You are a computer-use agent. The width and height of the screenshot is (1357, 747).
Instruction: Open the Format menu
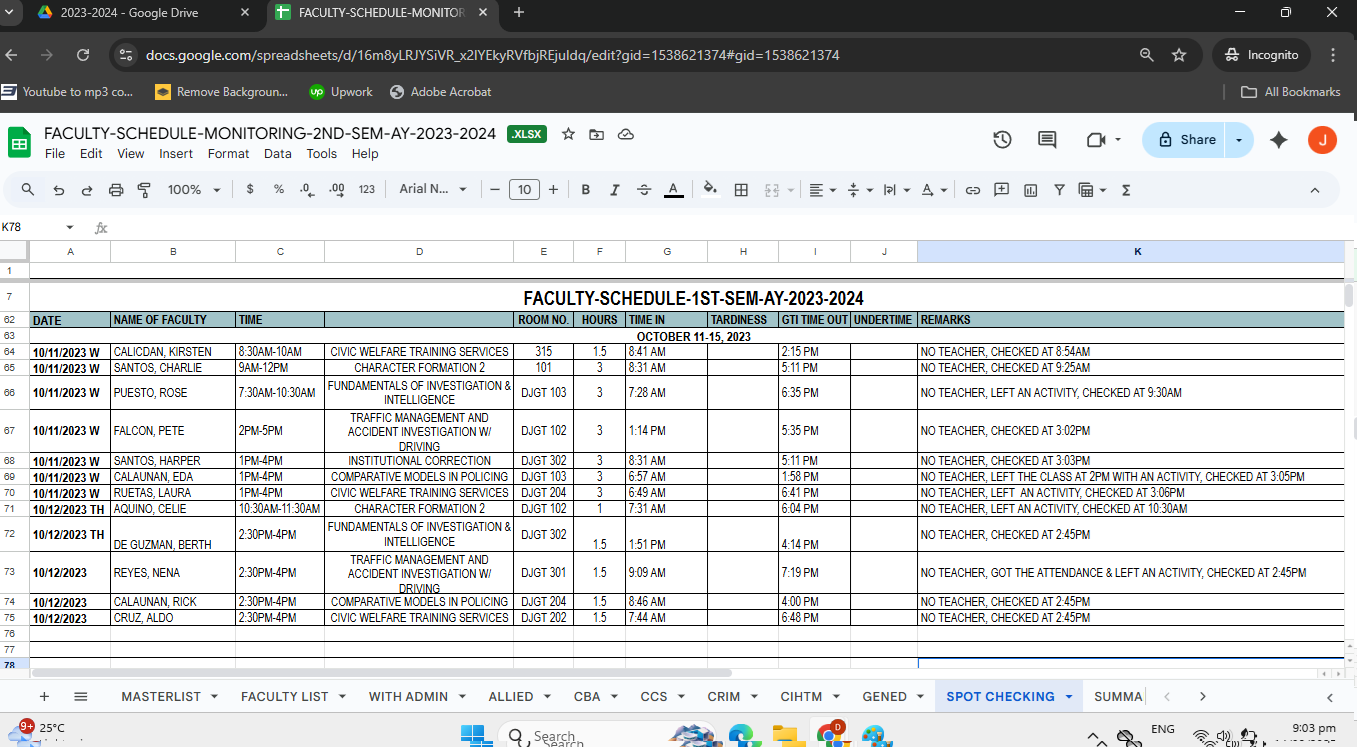coord(228,154)
